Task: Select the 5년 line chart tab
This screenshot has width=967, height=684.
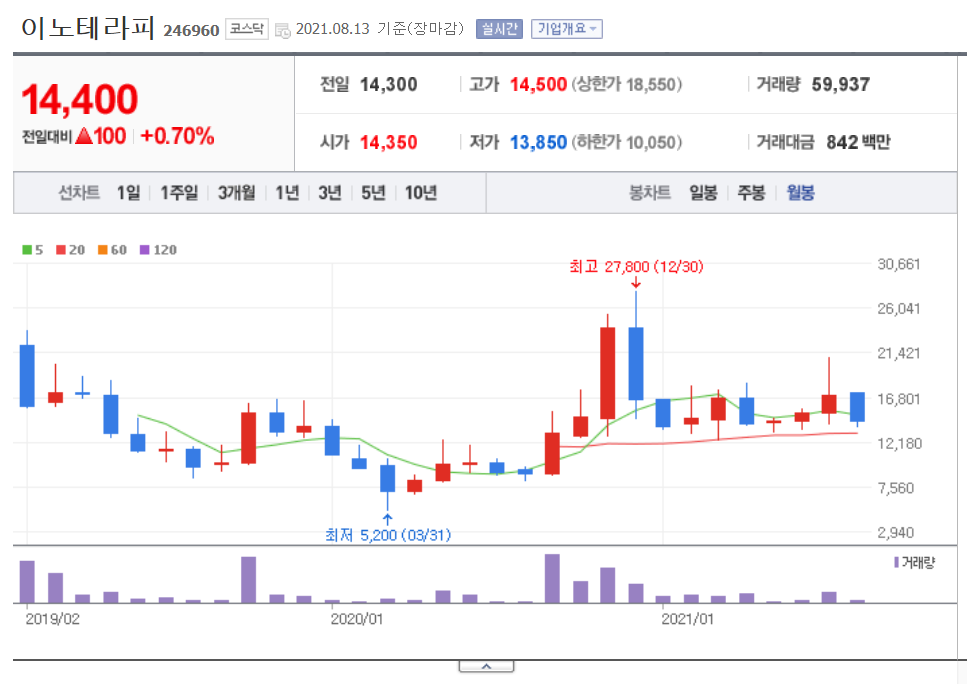Action: [373, 193]
